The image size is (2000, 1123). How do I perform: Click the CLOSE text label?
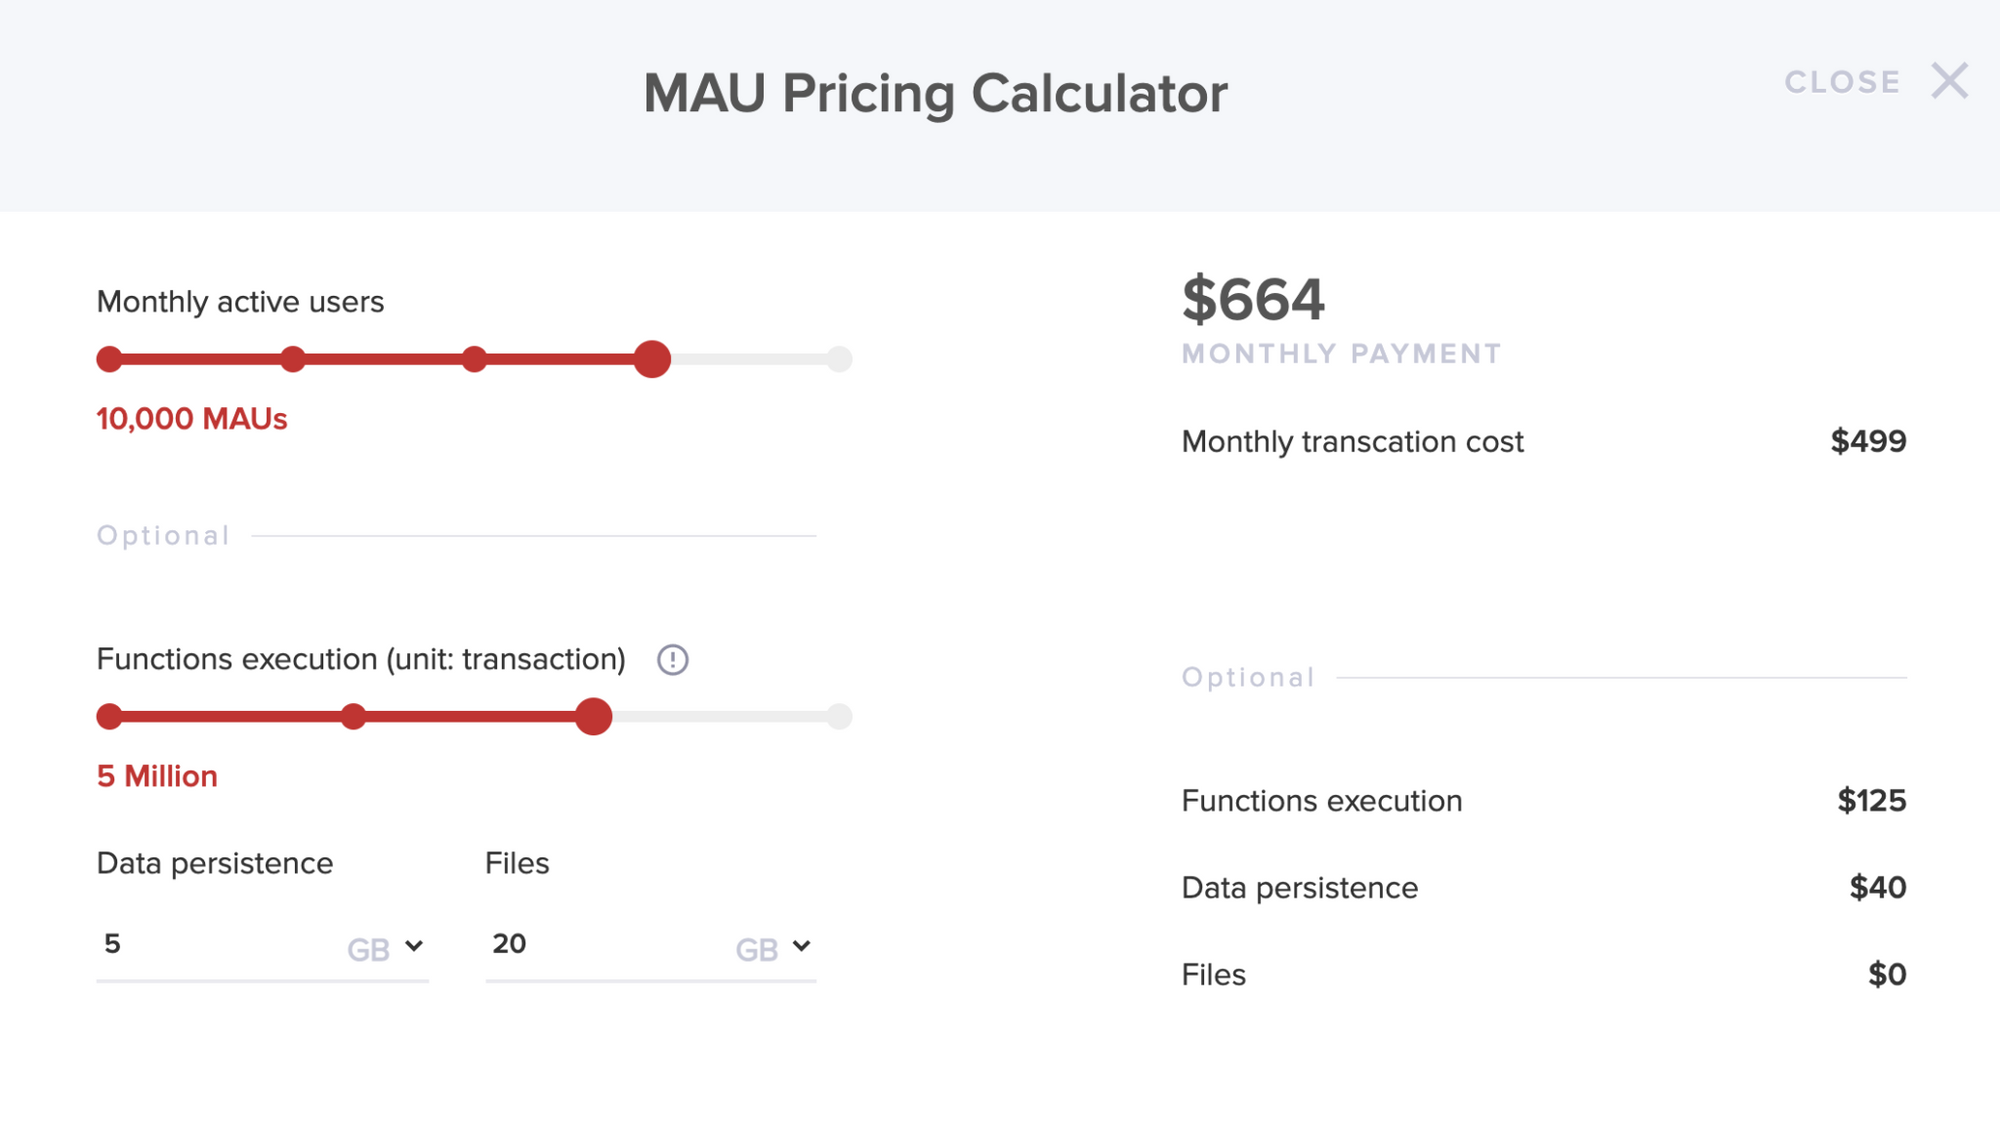coord(1843,82)
